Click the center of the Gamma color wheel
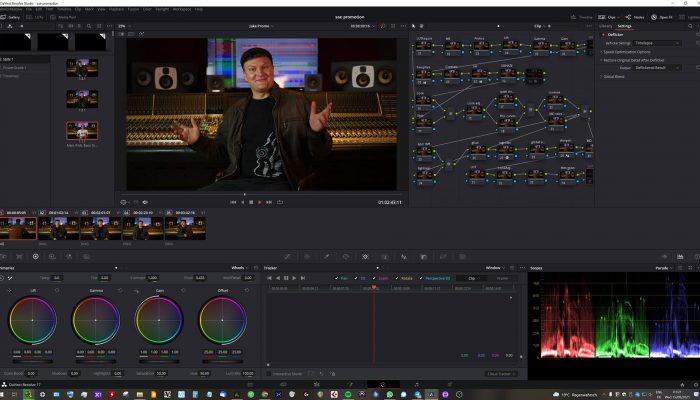Viewport: 700px width, 400px height. click(x=96, y=320)
